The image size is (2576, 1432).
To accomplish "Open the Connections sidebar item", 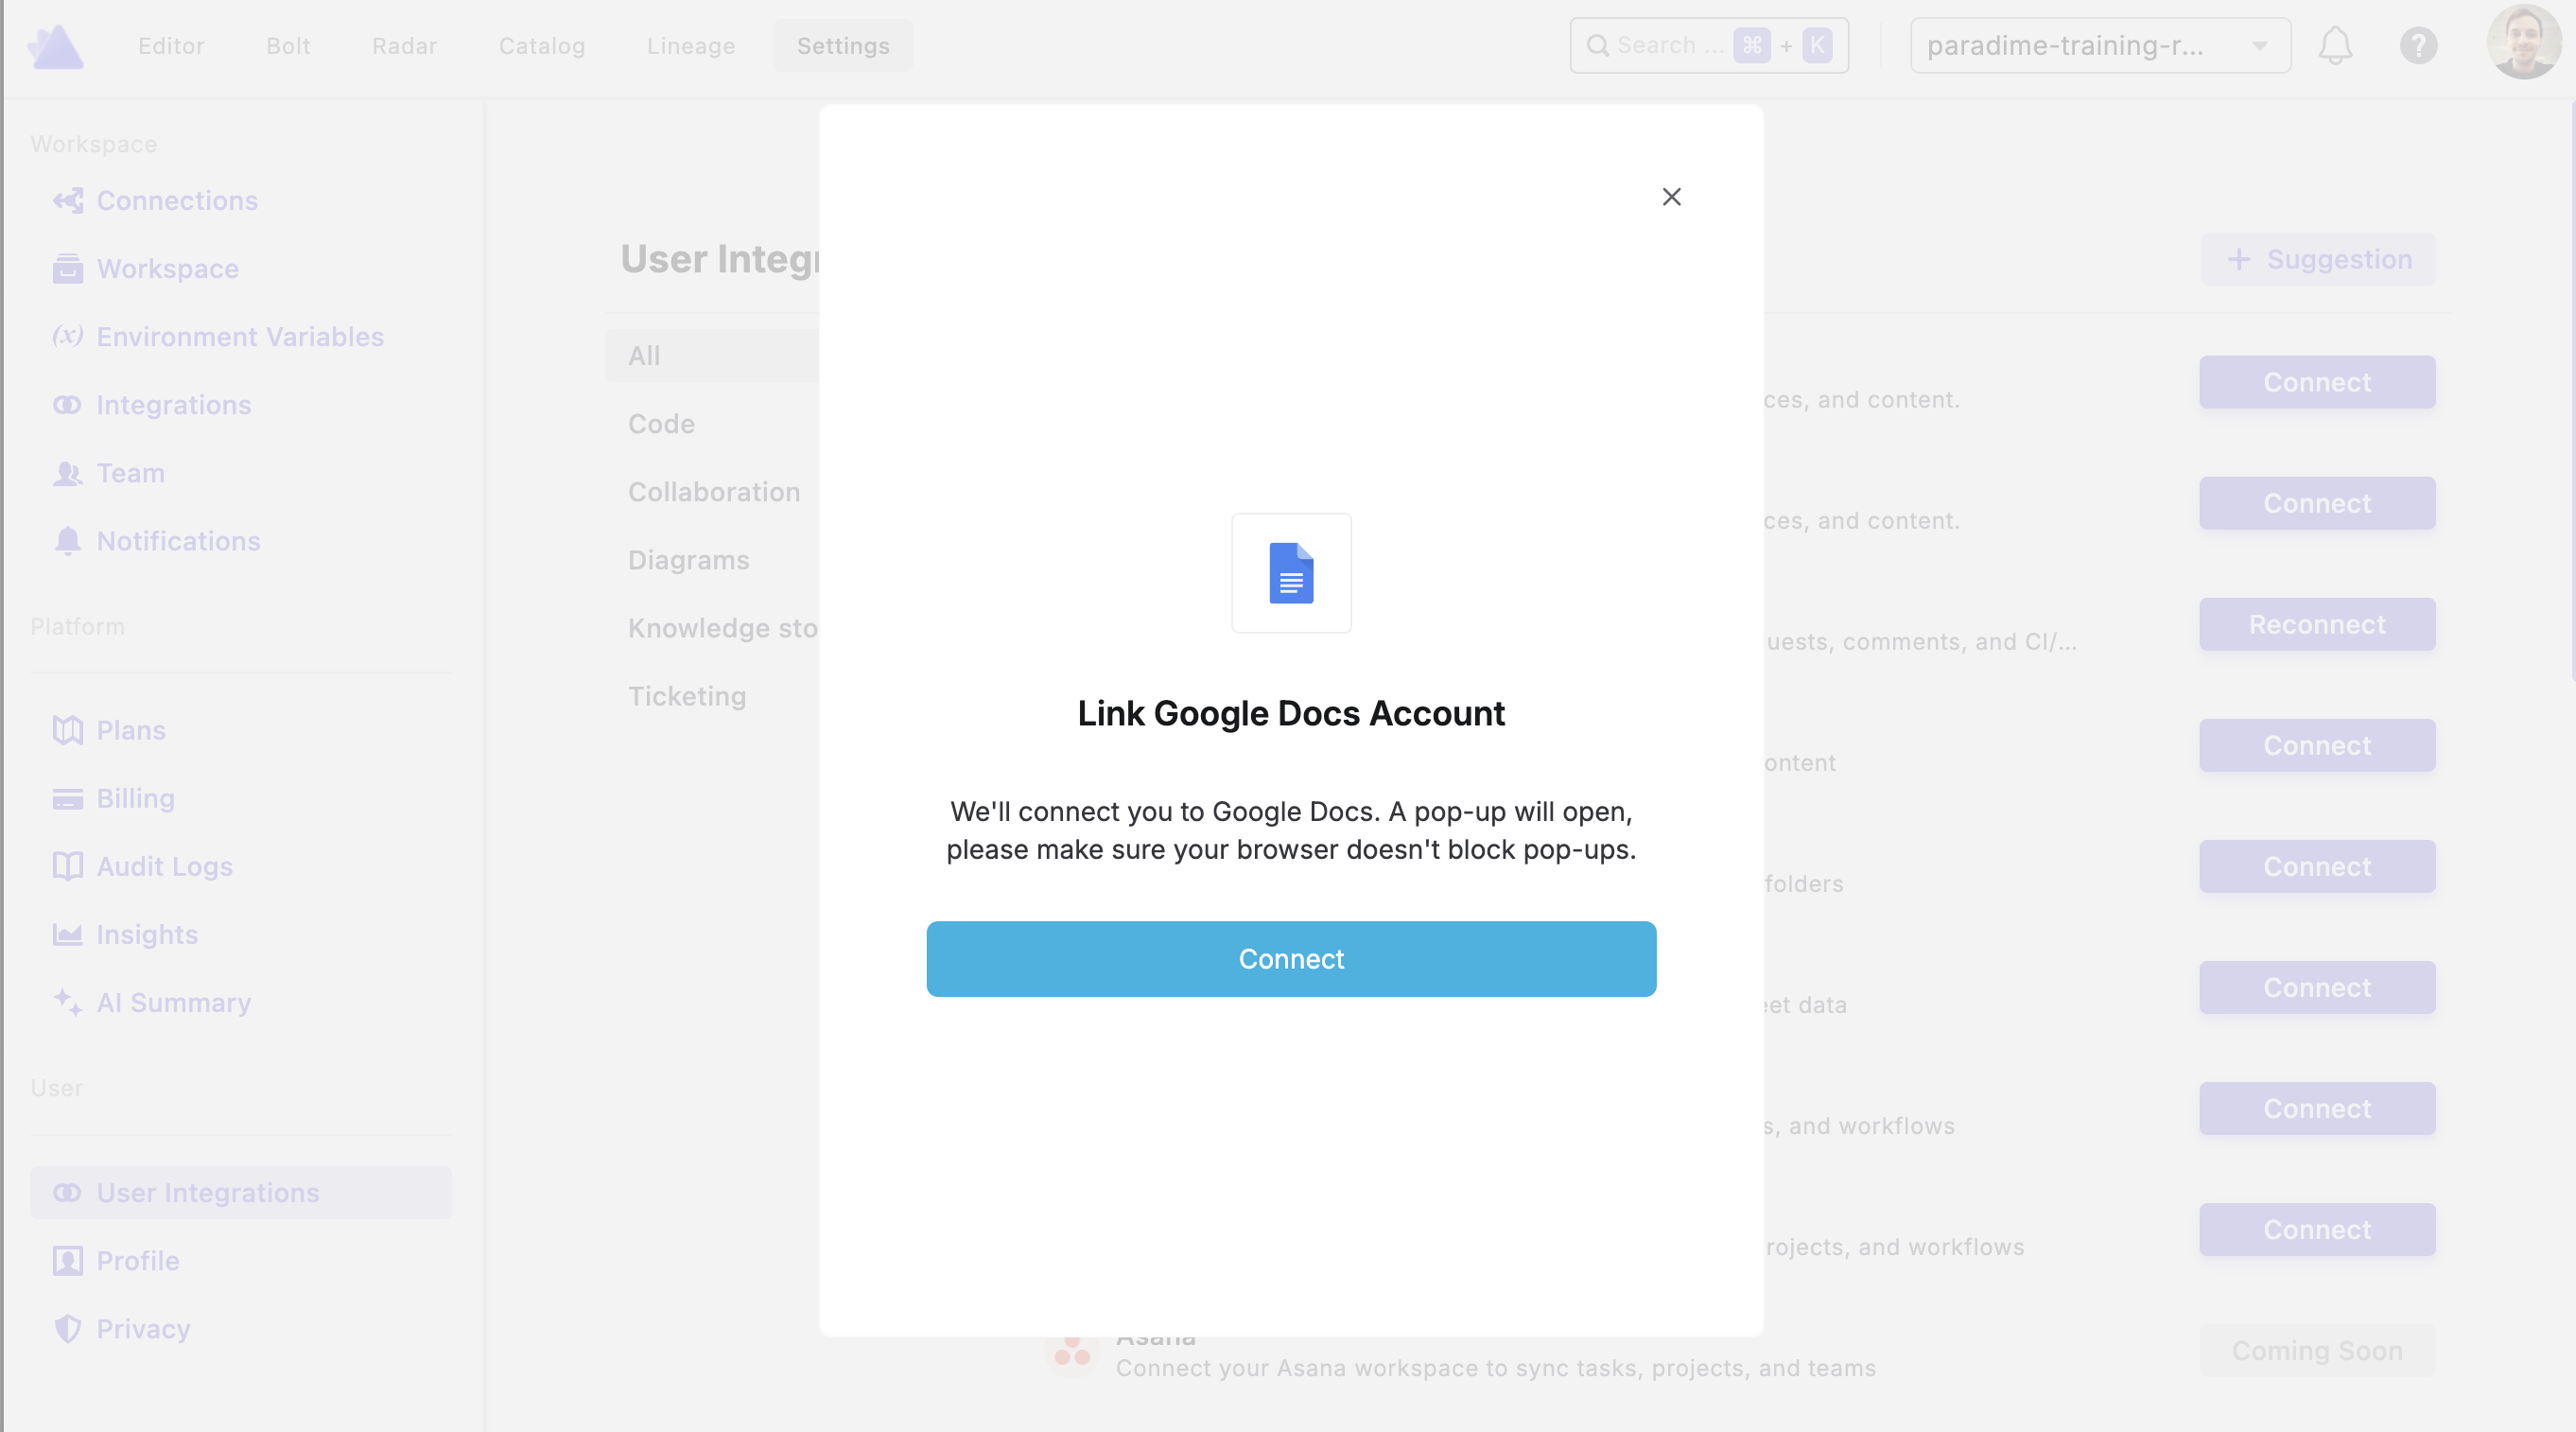I will coord(177,201).
